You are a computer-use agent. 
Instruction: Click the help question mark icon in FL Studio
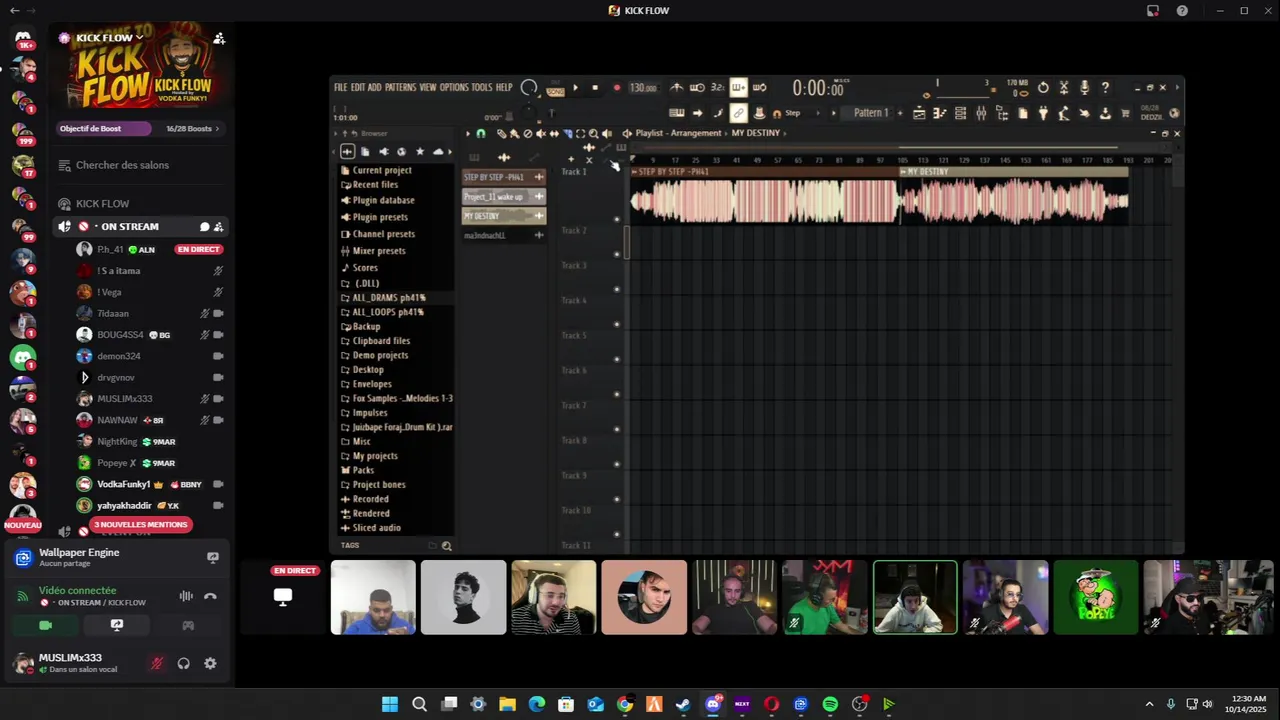(1105, 88)
